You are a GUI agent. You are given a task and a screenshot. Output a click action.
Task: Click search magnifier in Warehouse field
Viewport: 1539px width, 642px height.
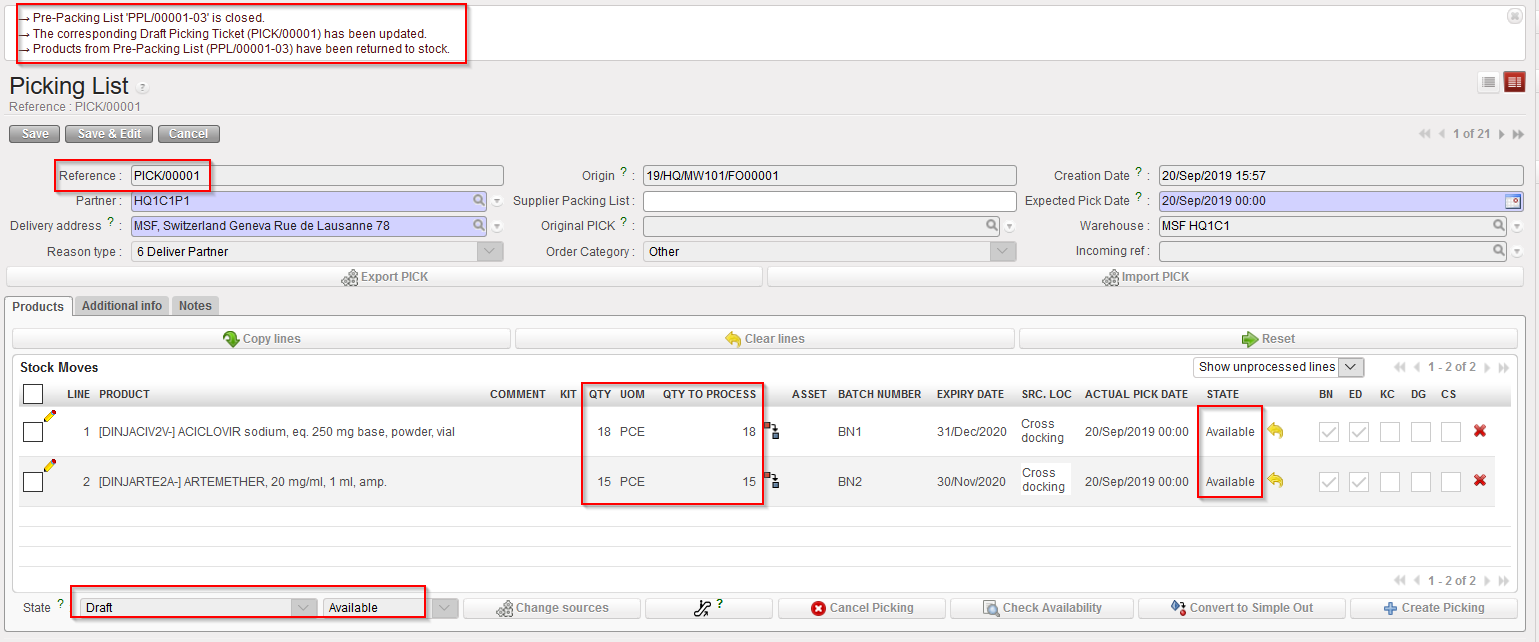(x=1499, y=226)
